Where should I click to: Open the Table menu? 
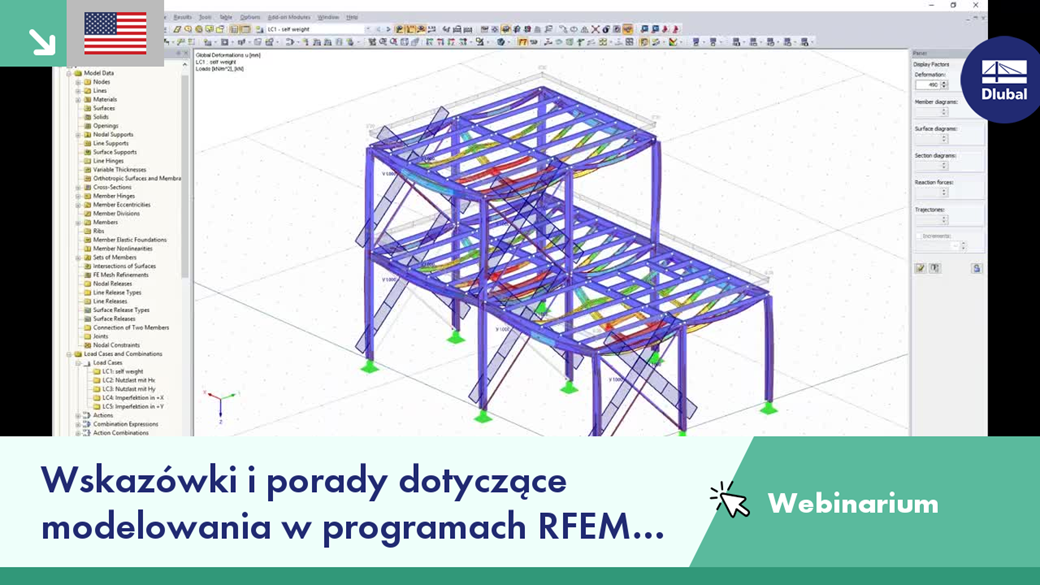226,17
